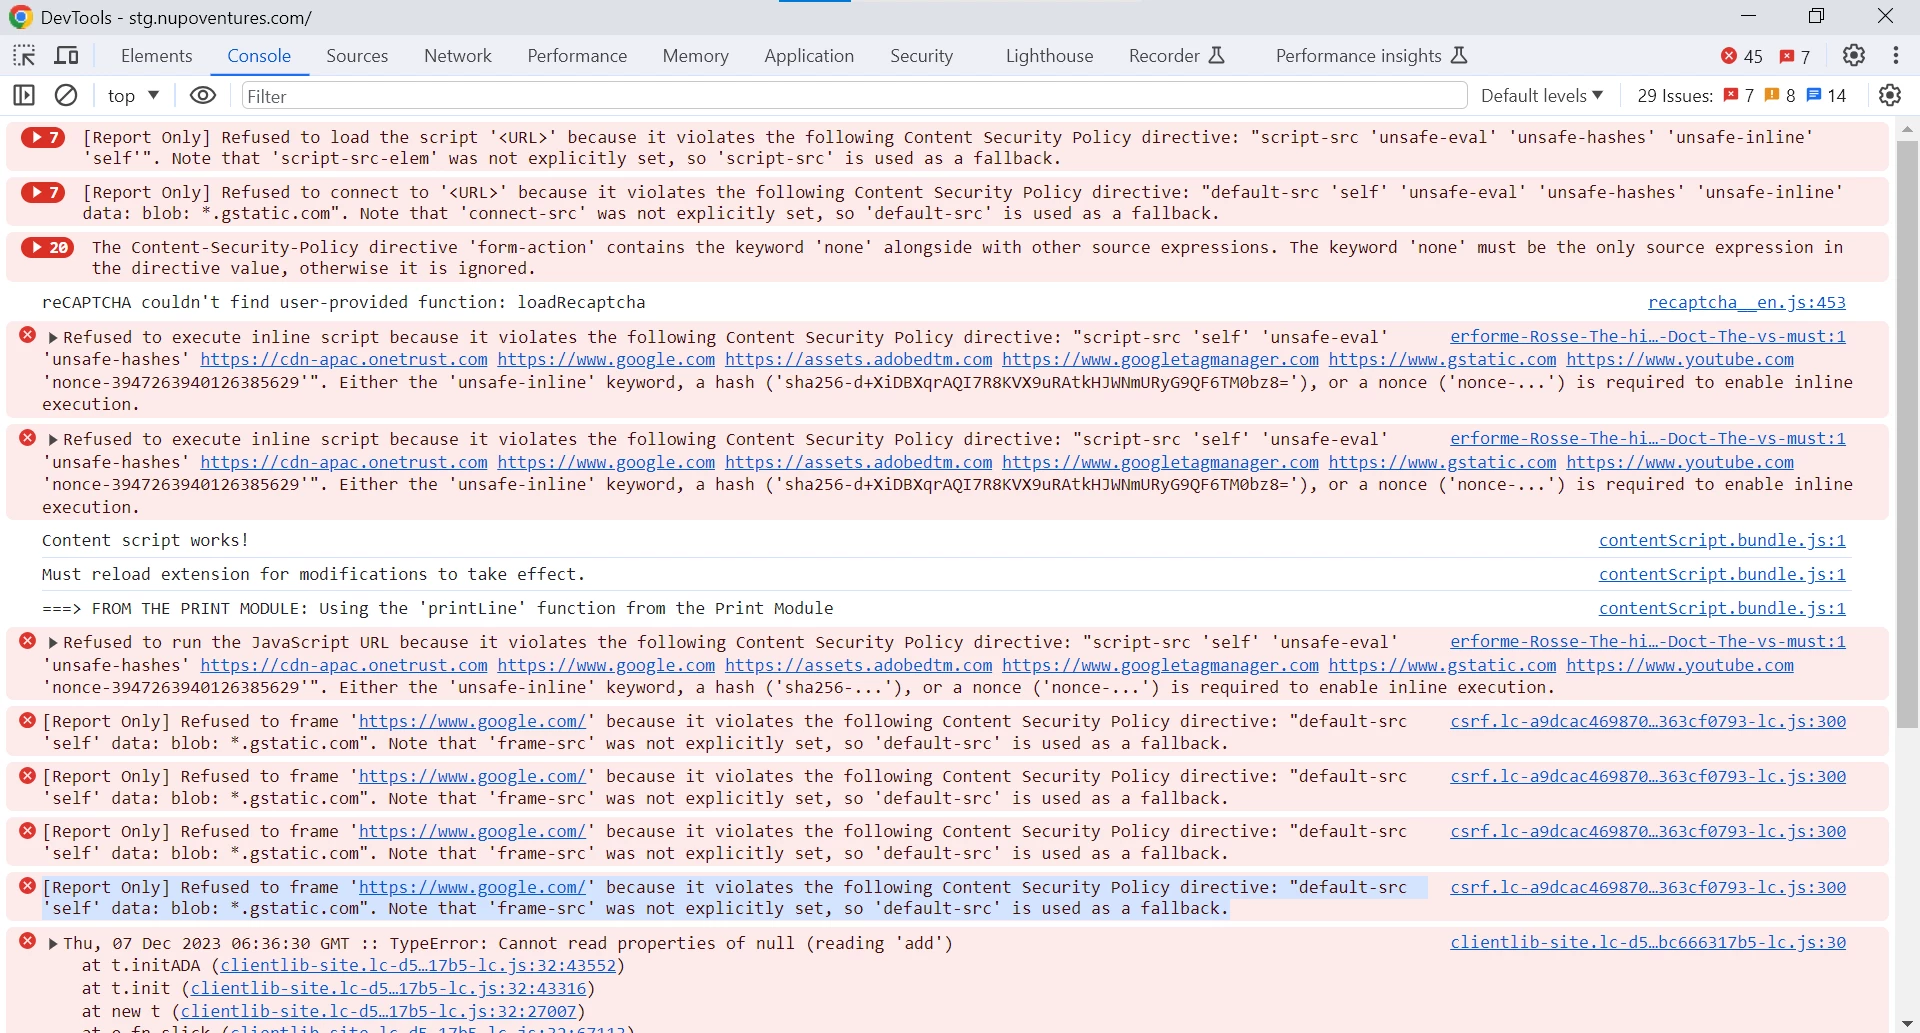Open contentScript.bundle.js:1 link for 'Must reload extension'
The image size is (1920, 1033).
coord(1722,575)
